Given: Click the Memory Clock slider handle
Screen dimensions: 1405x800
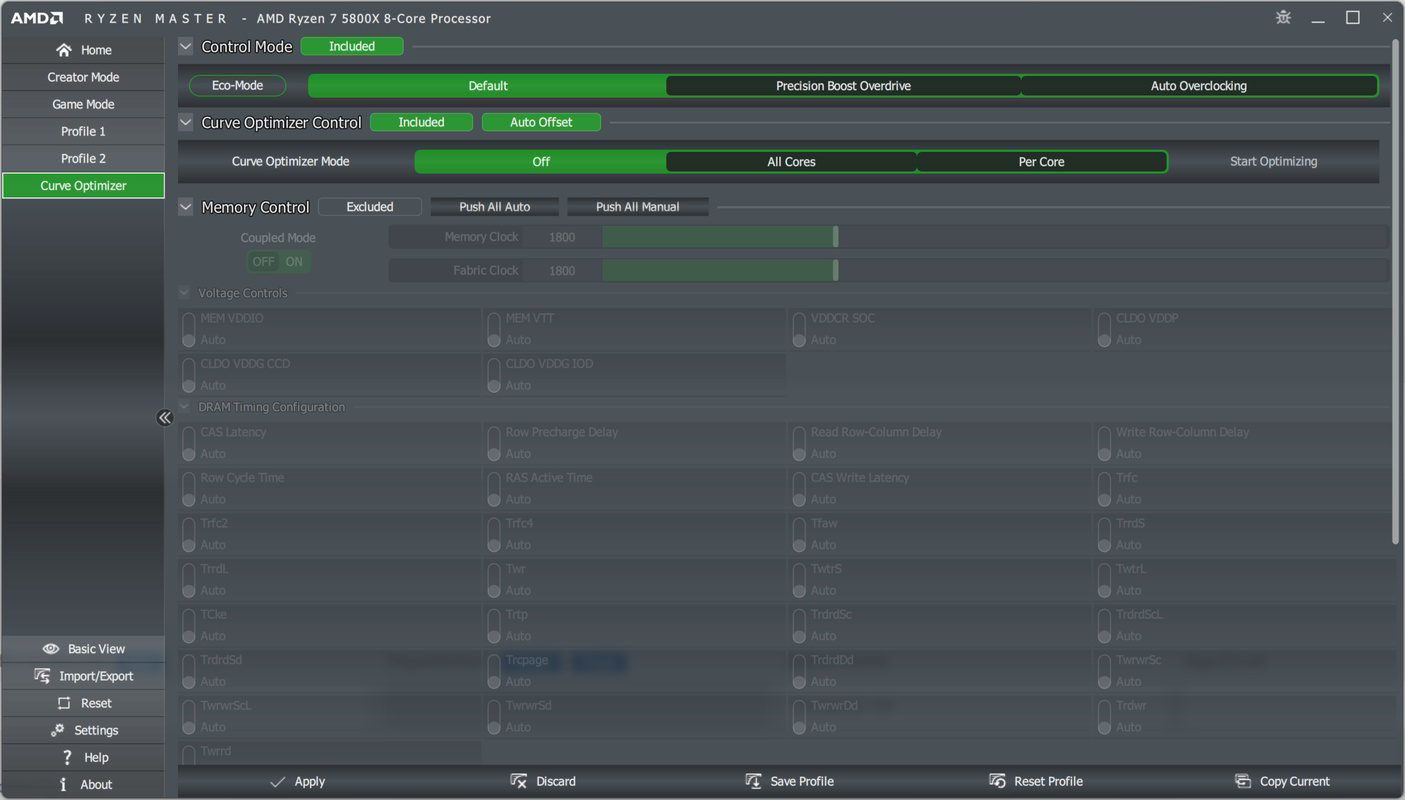Looking at the screenshot, I should point(835,236).
